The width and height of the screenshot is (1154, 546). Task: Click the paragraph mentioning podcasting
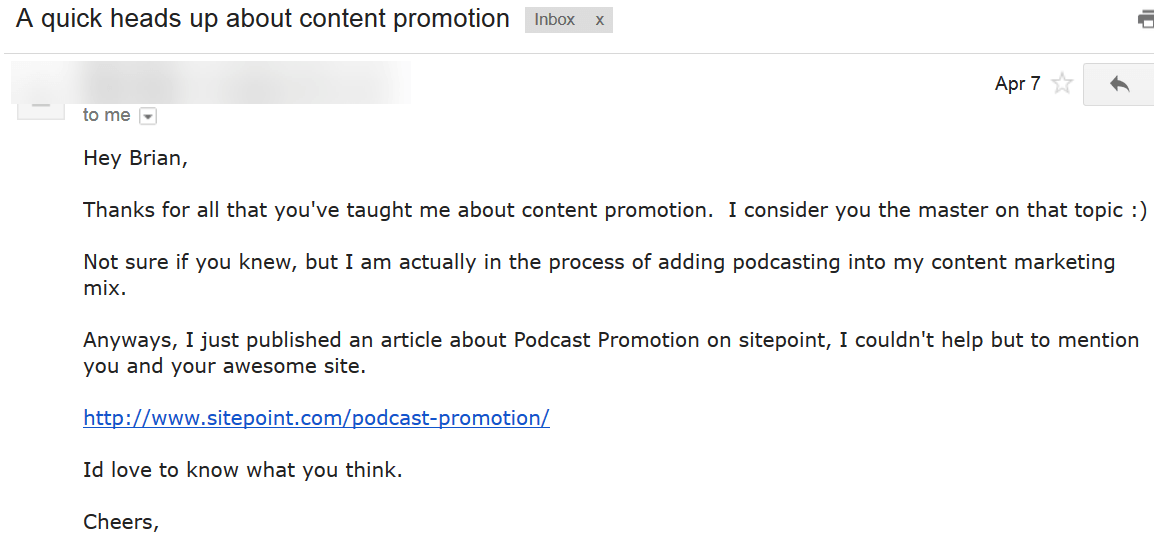pos(599,274)
